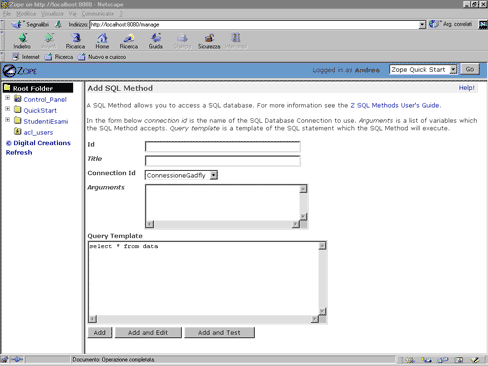
Task: Click the Netscape throbber logo icon
Action: click(x=483, y=24)
